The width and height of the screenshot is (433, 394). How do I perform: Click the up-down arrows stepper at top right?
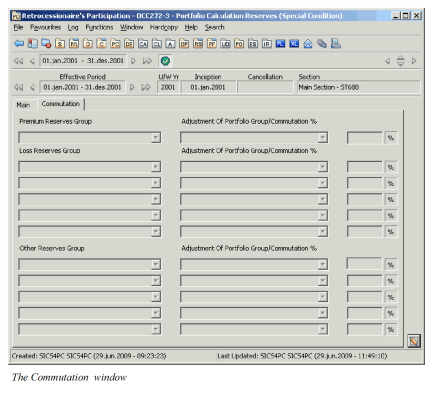point(400,61)
